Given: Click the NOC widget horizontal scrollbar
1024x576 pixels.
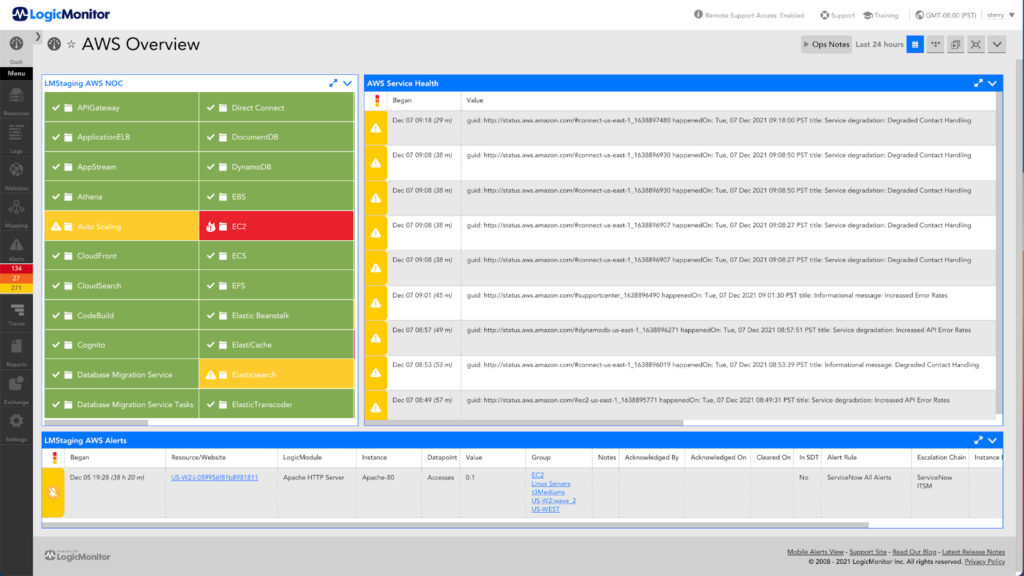Looking at the screenshot, I should click(x=96, y=423).
